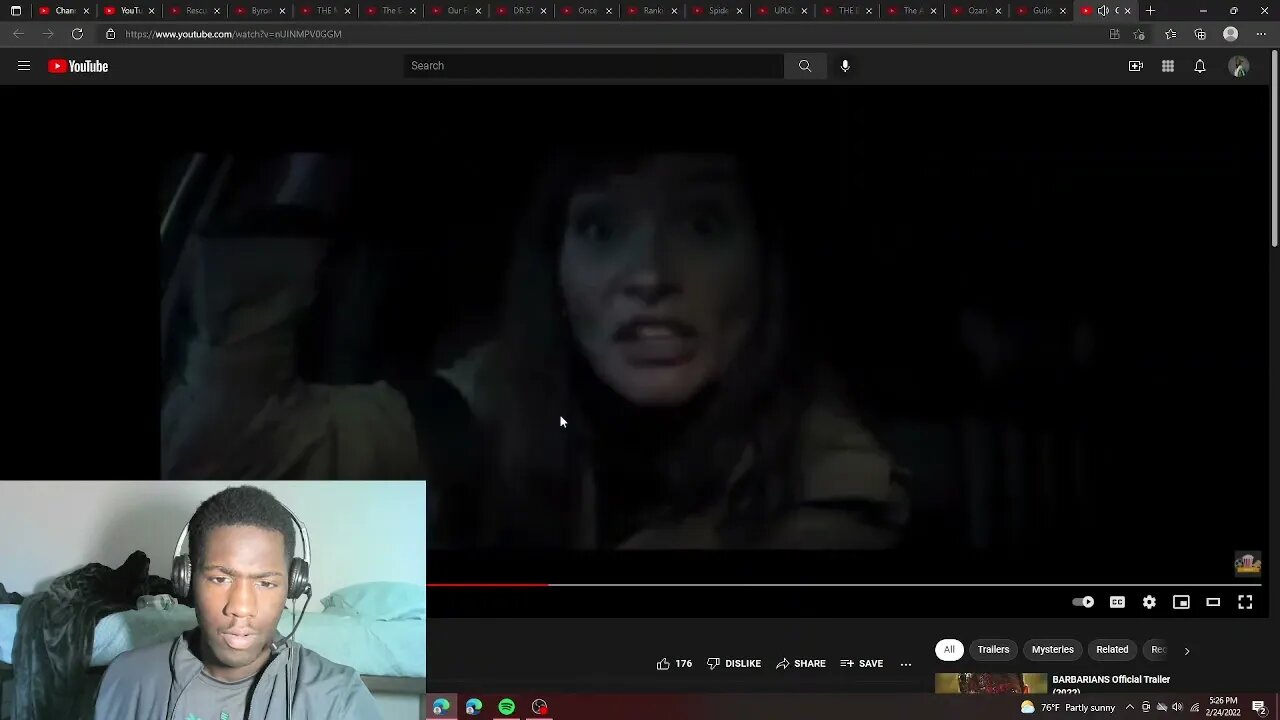The width and height of the screenshot is (1280, 720).
Task: Show more filter chips with the right arrow
Action: 1187,651
